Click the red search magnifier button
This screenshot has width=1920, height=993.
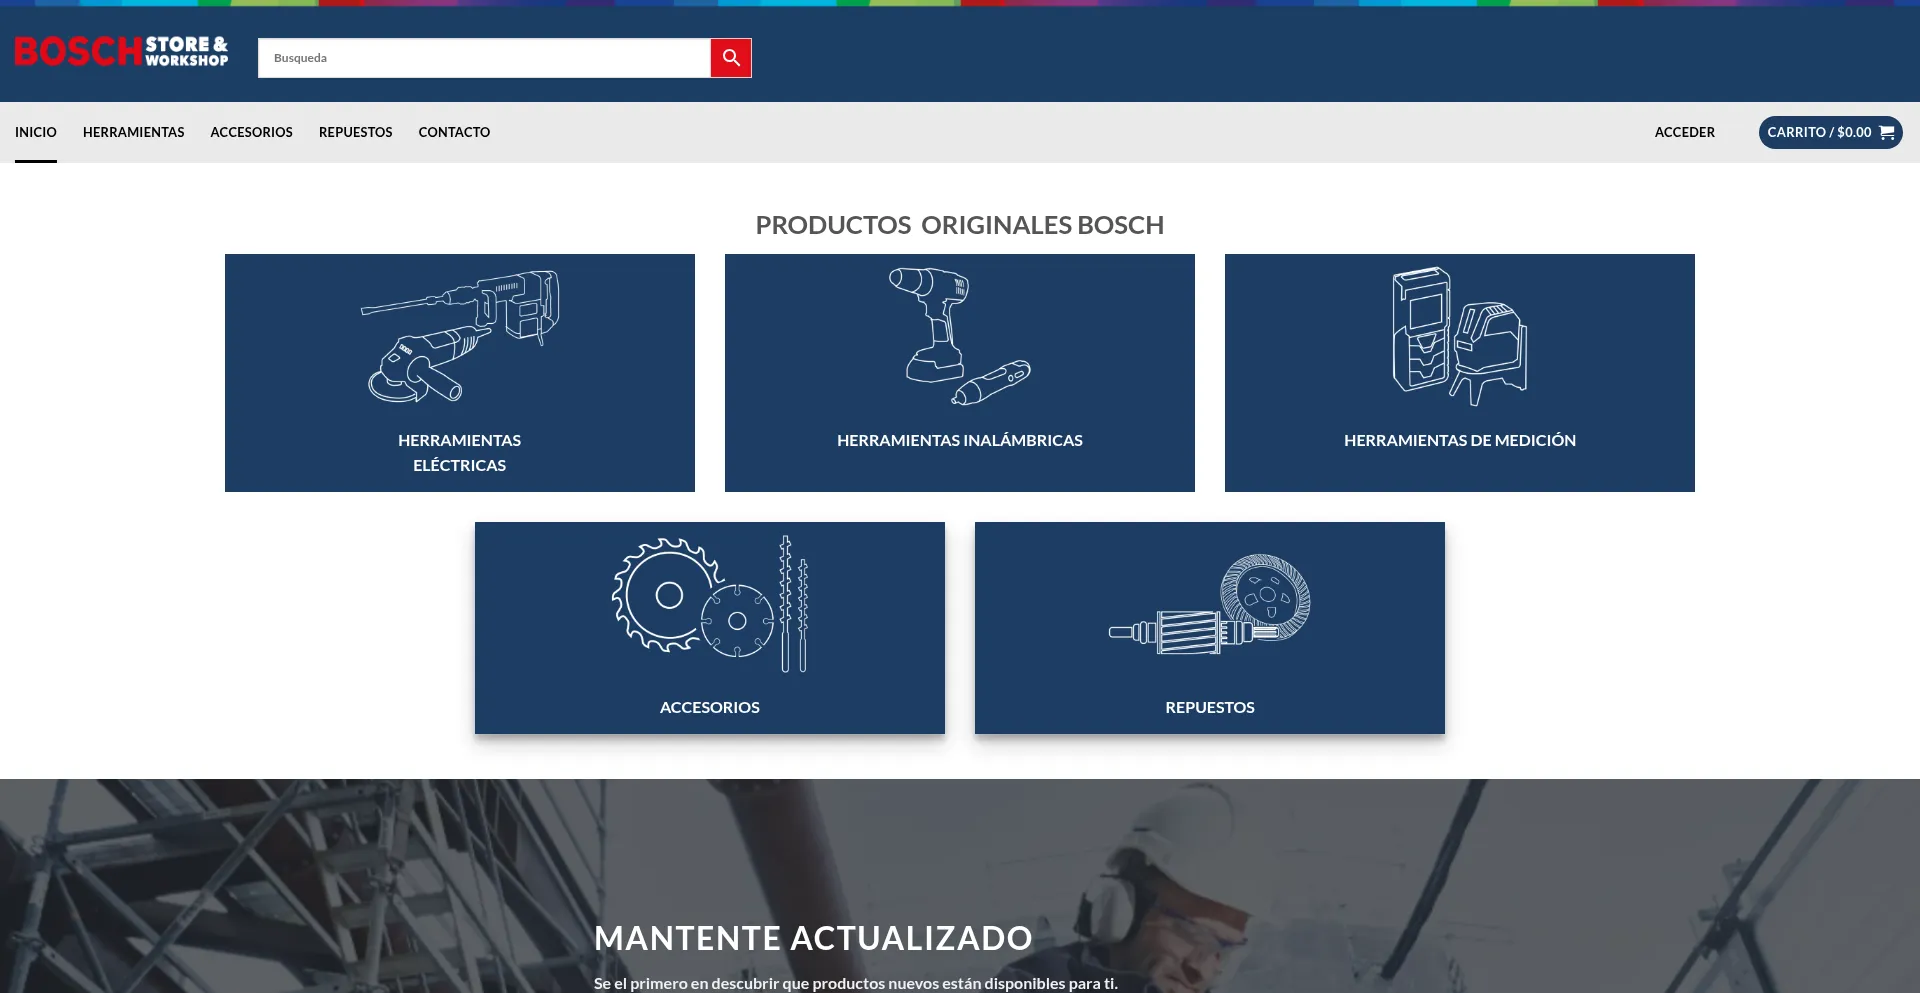pos(731,58)
